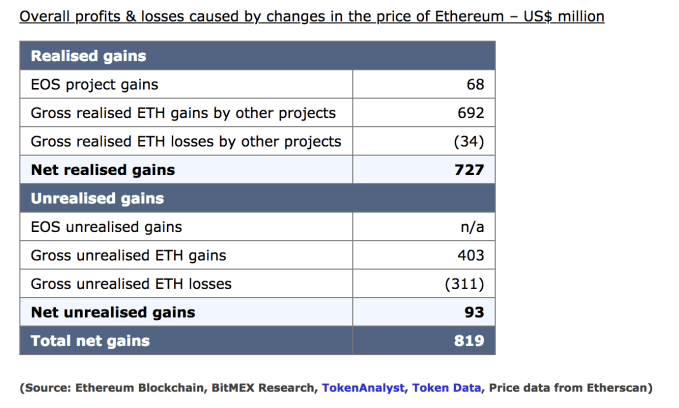Select the EOS unrealised gains row label
679x408 pixels.
click(x=106, y=227)
